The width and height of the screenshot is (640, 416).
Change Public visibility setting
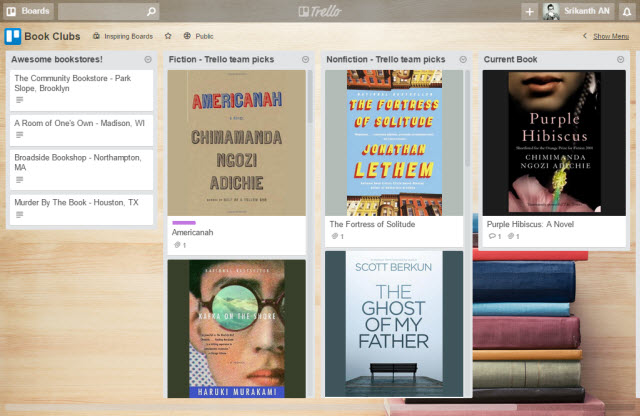(x=198, y=36)
